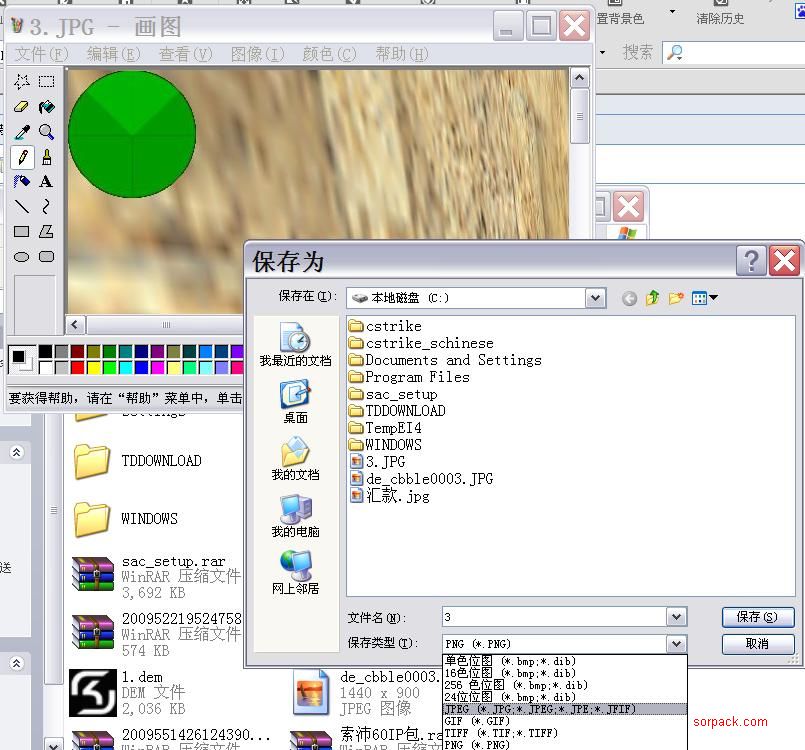Choose the Curve tool
The width and height of the screenshot is (805, 750).
pos(45,206)
